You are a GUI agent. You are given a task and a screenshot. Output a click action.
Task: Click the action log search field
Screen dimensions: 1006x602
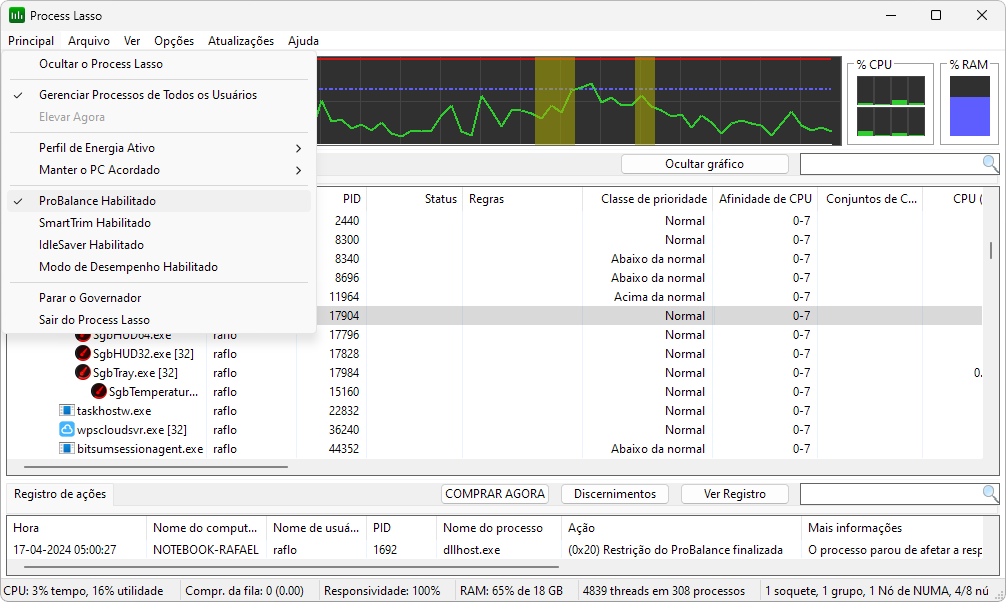tap(891, 494)
